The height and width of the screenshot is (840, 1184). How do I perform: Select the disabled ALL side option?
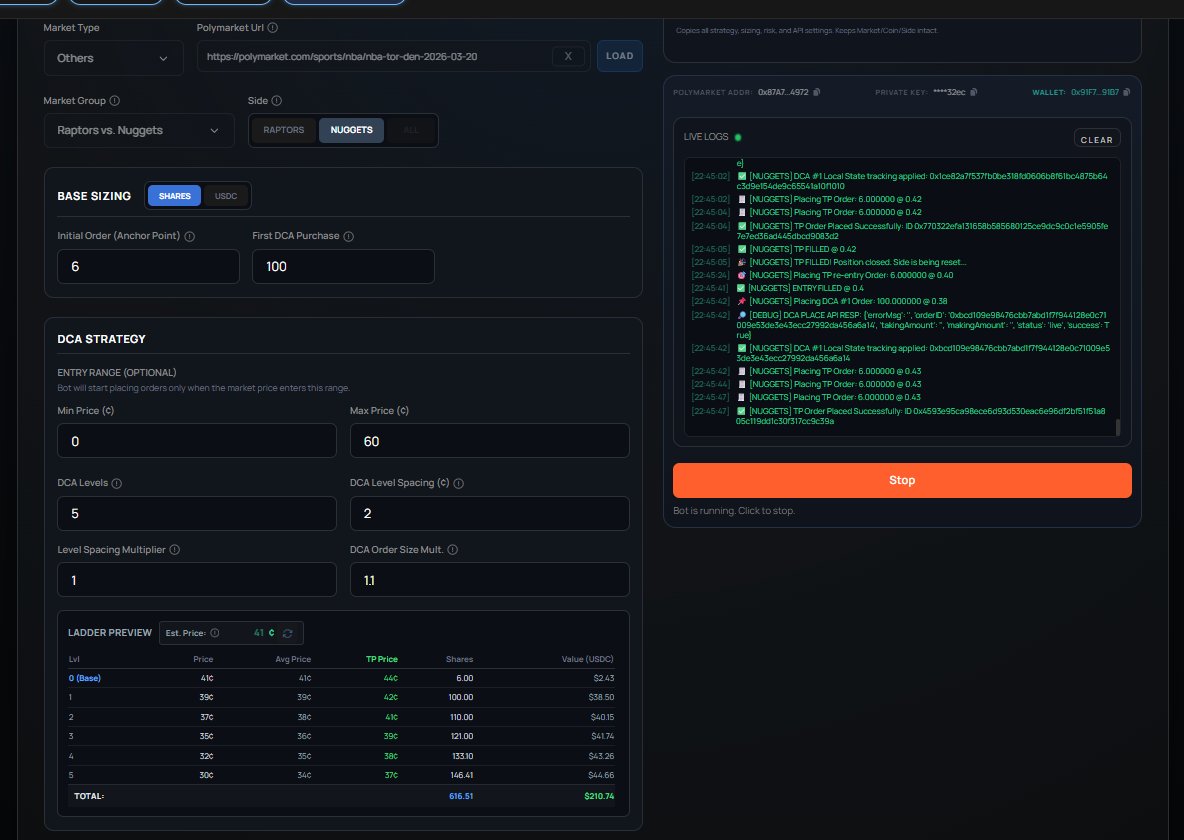[x=411, y=130]
